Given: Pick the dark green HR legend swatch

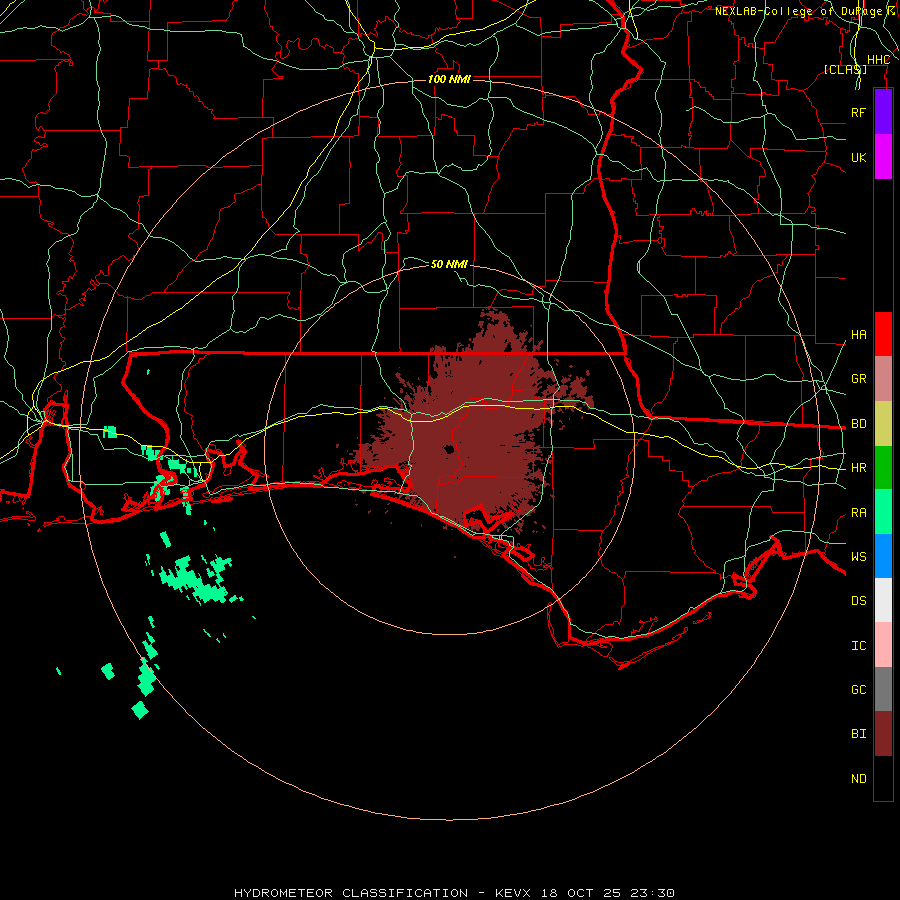Looking at the screenshot, I should 883,468.
